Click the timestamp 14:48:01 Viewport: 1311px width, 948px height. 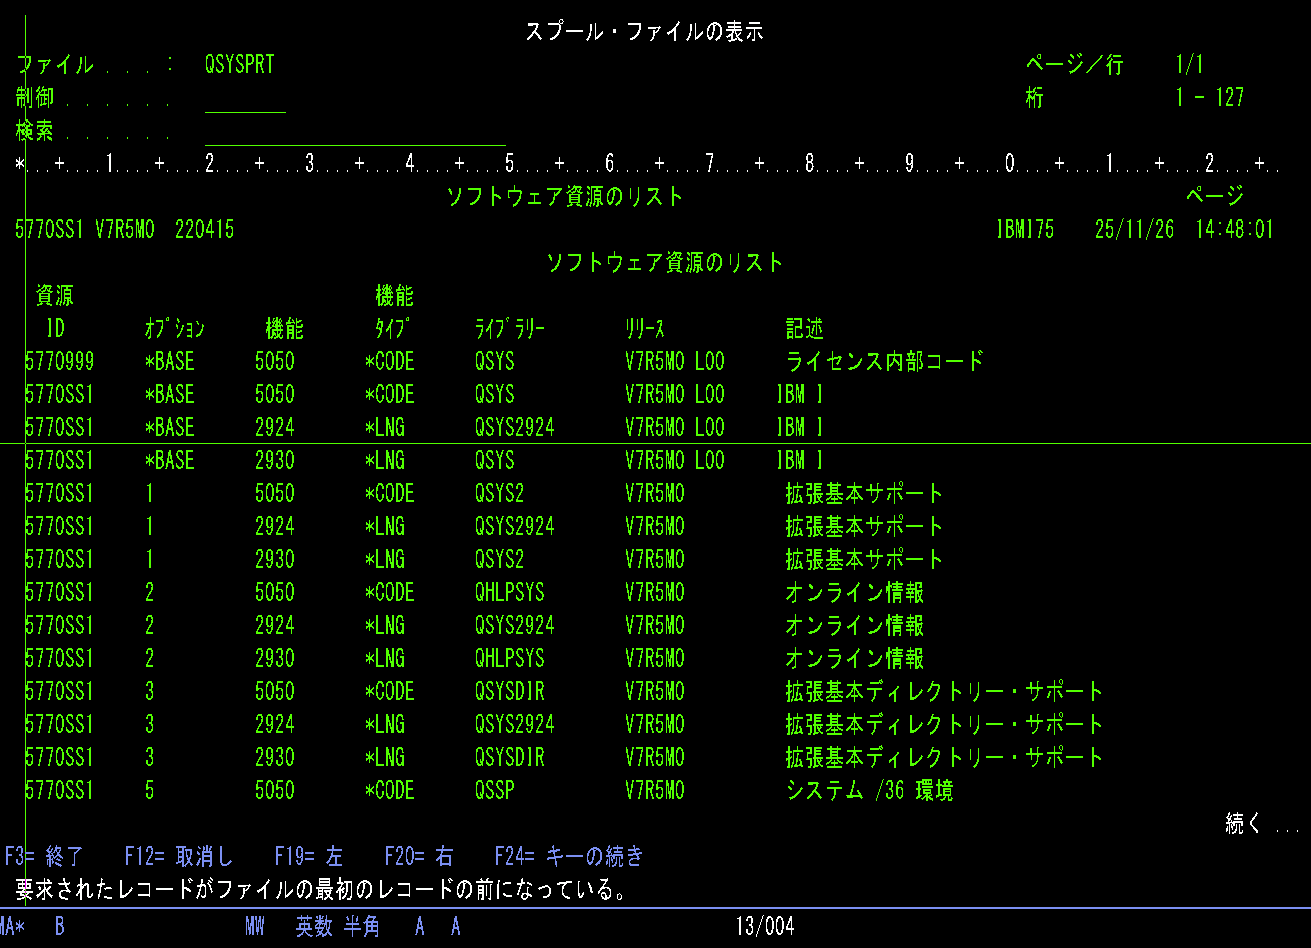[1235, 230]
